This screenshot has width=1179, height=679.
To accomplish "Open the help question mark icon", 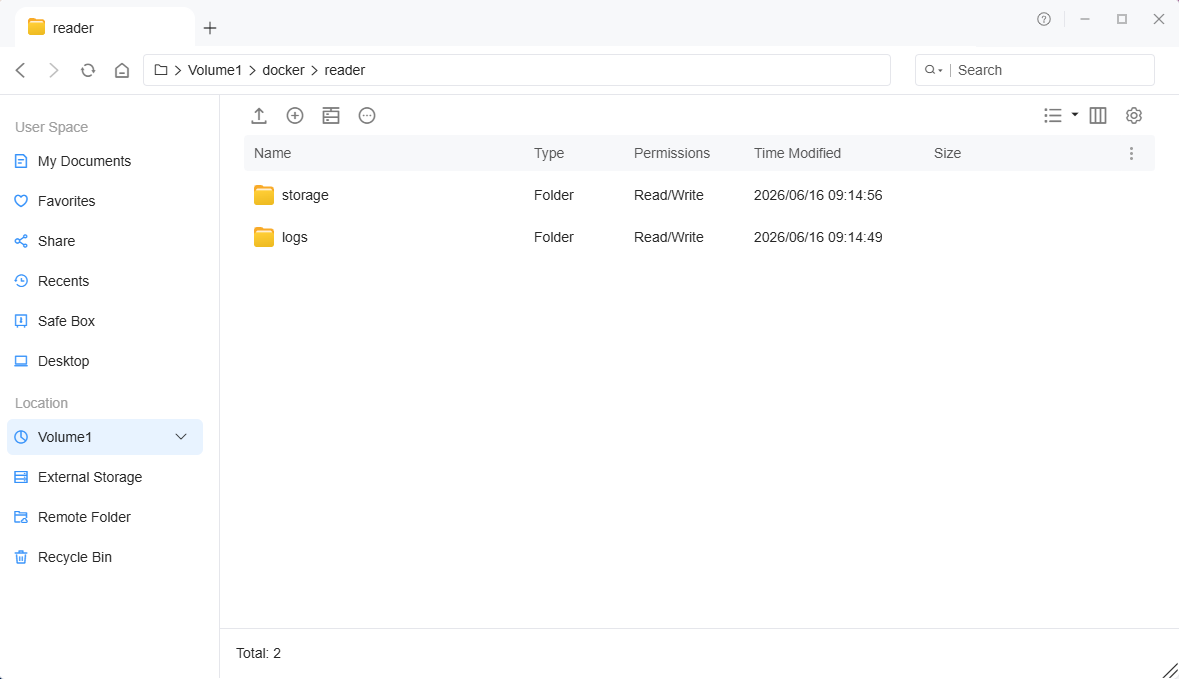I will (x=1044, y=19).
